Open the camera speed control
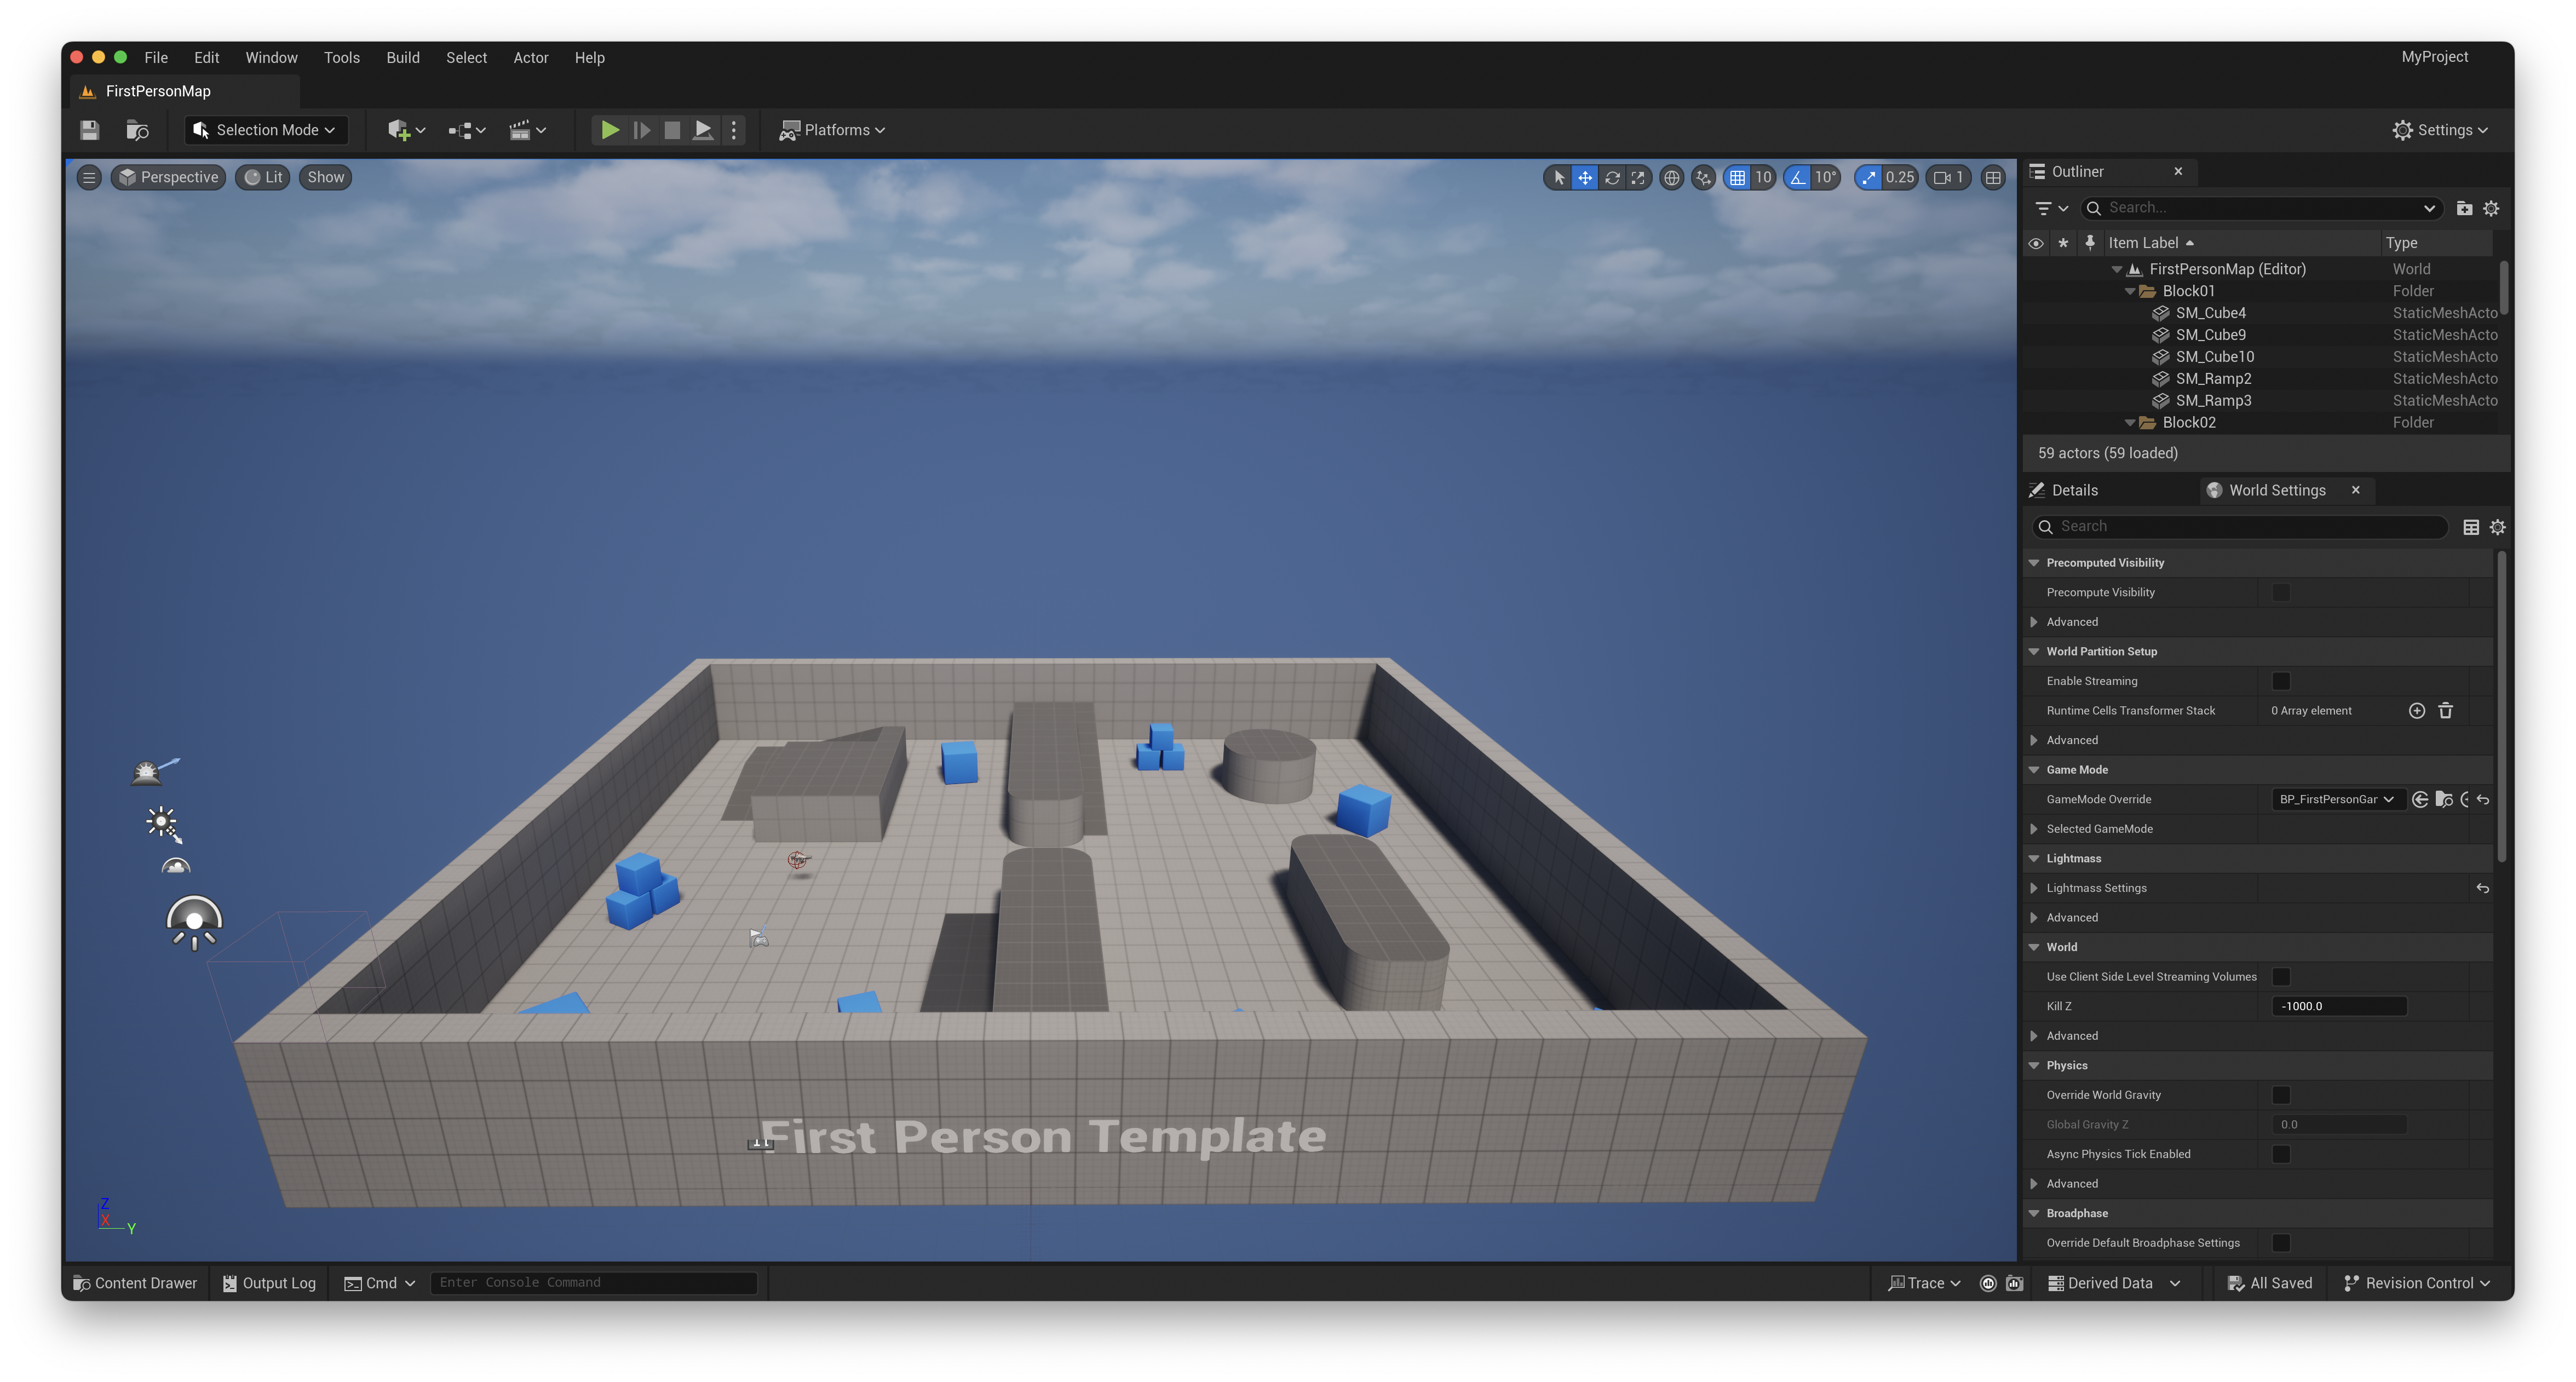This screenshot has height=1382, width=2576. point(1949,178)
